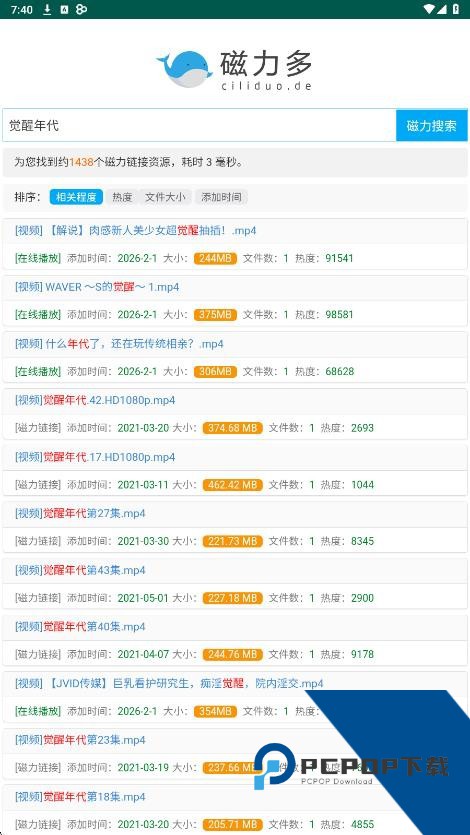
Task: Click the 磁力搜索 search button
Action: [432, 126]
